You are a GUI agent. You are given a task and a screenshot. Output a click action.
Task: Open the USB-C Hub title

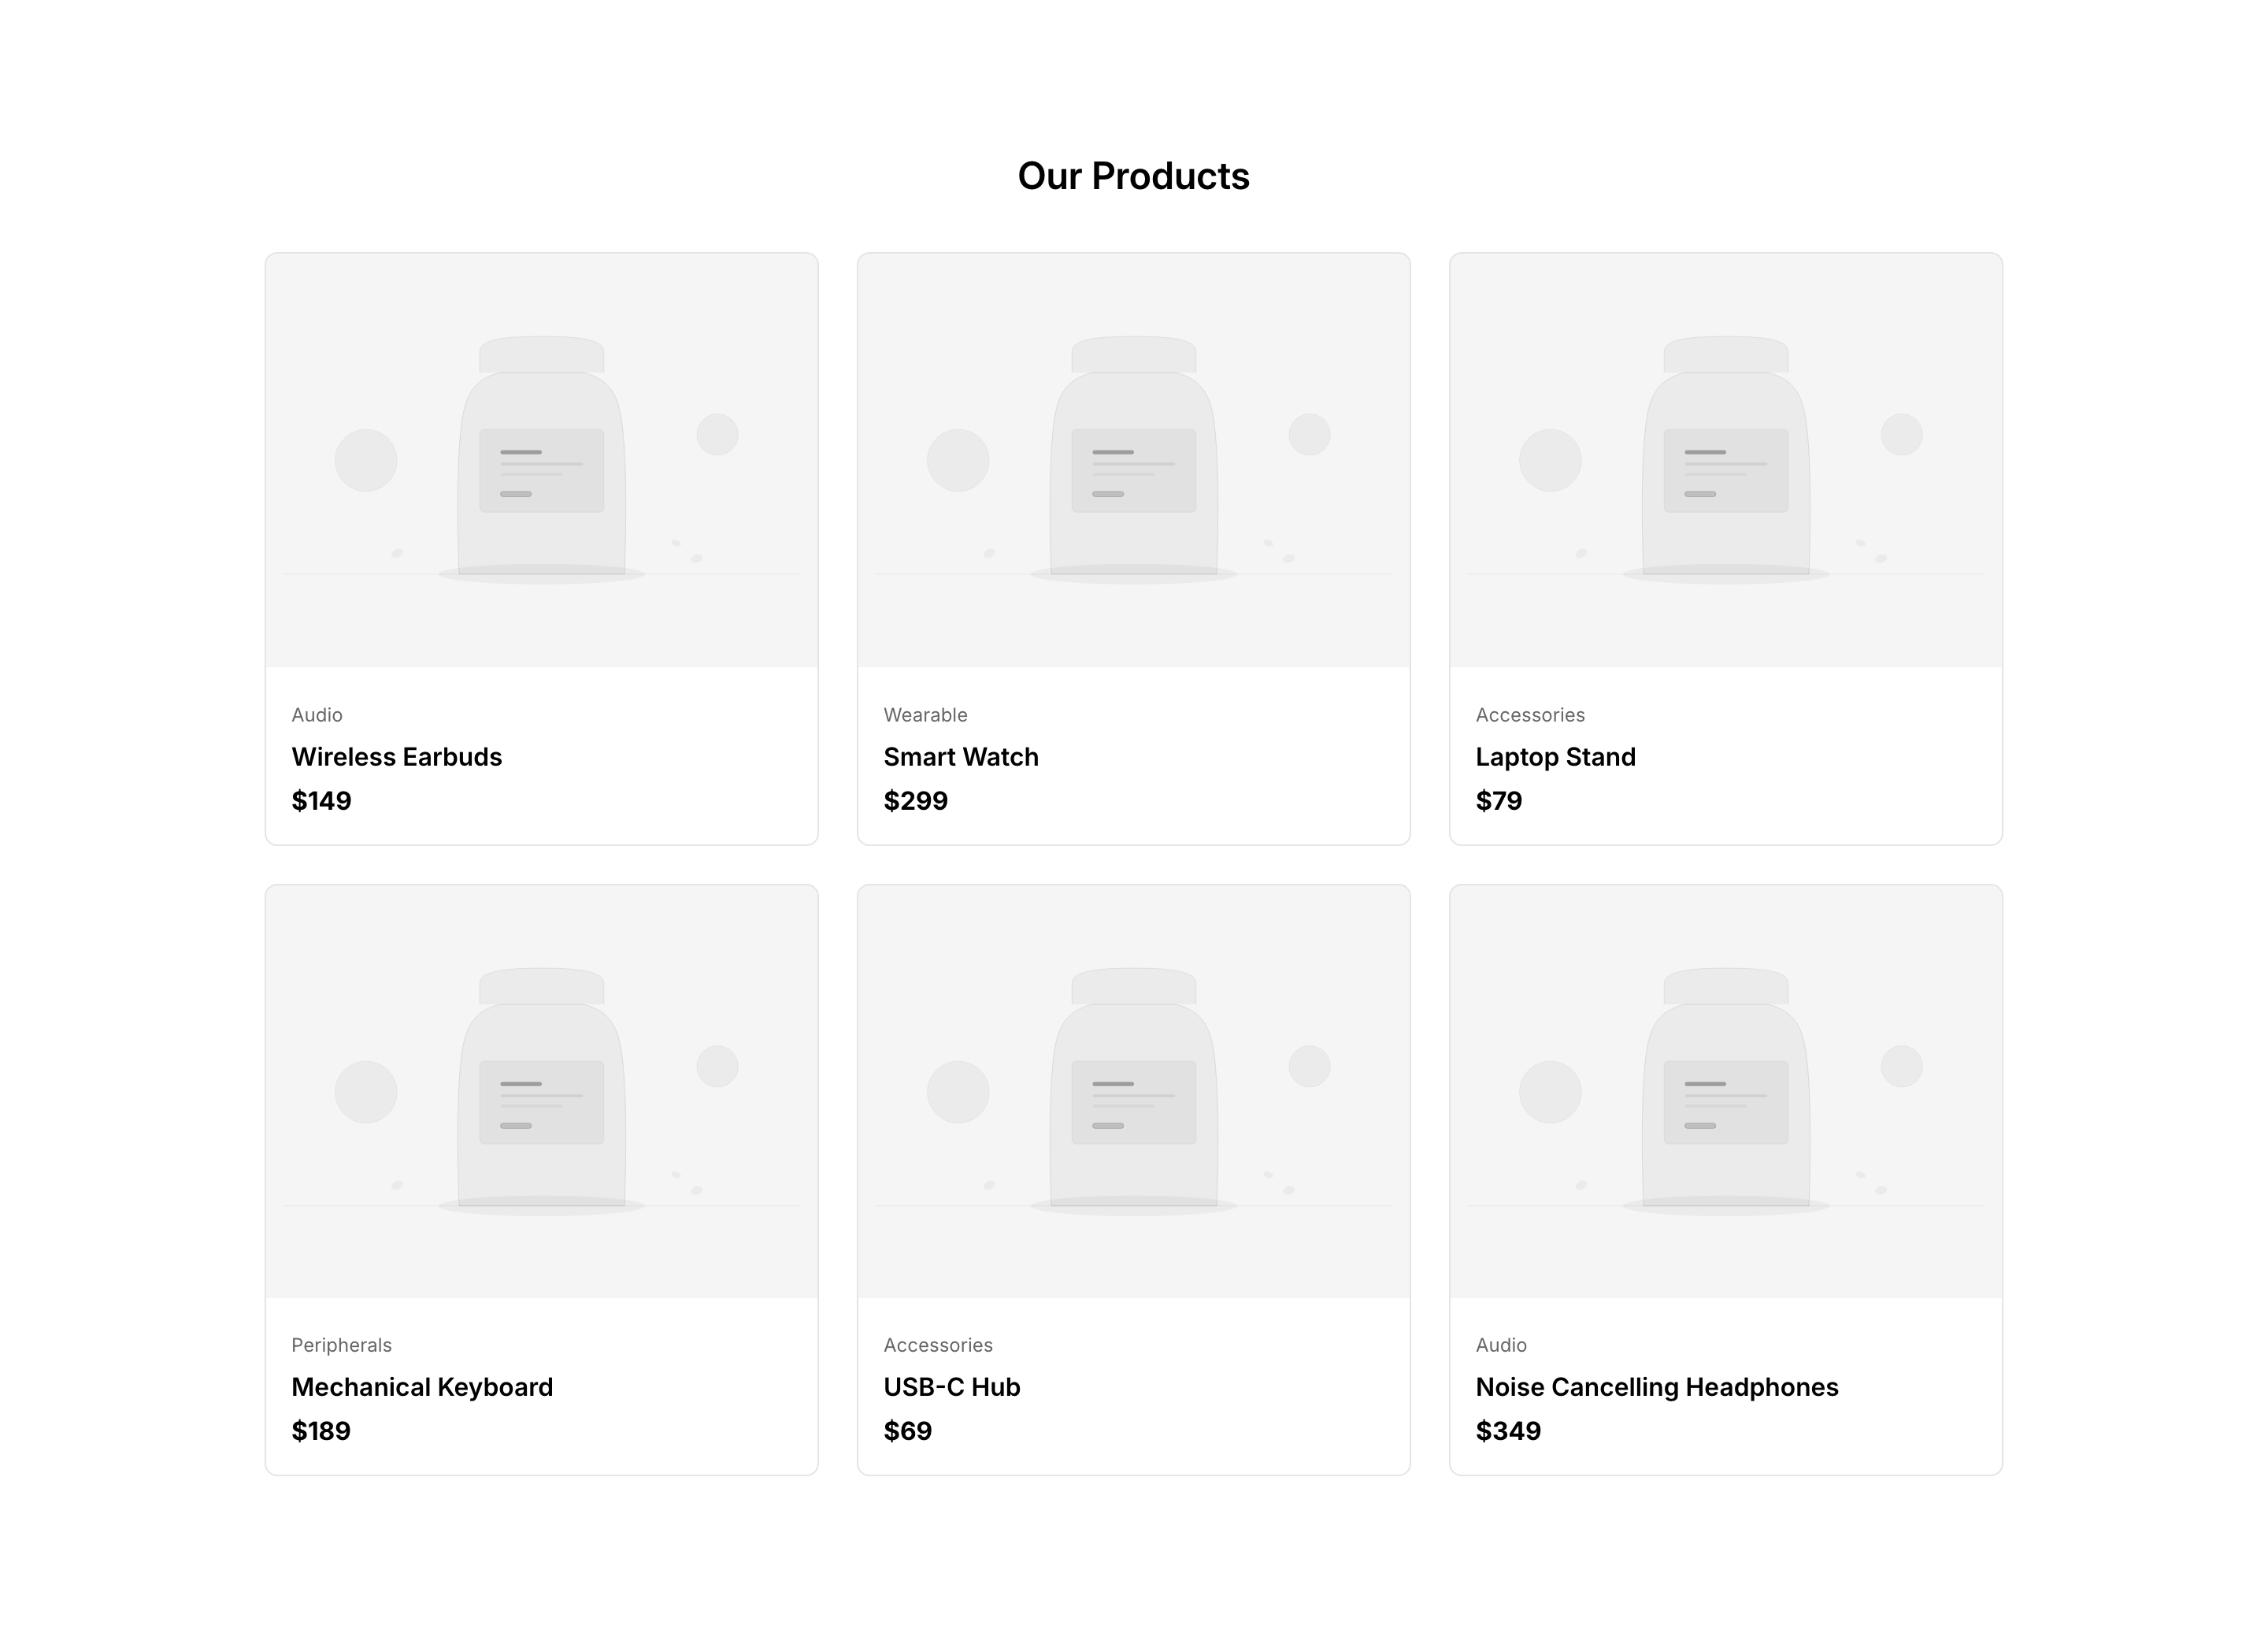pos(951,1387)
